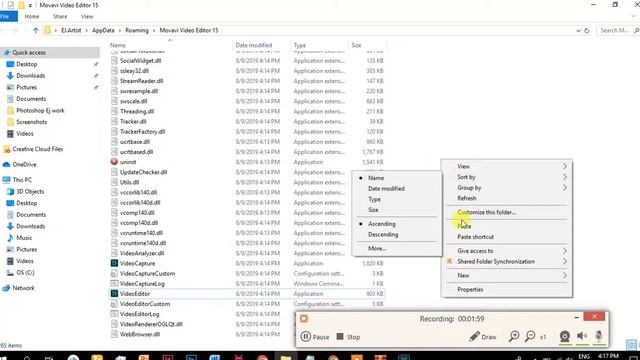Select the uninst application icon

[114, 162]
